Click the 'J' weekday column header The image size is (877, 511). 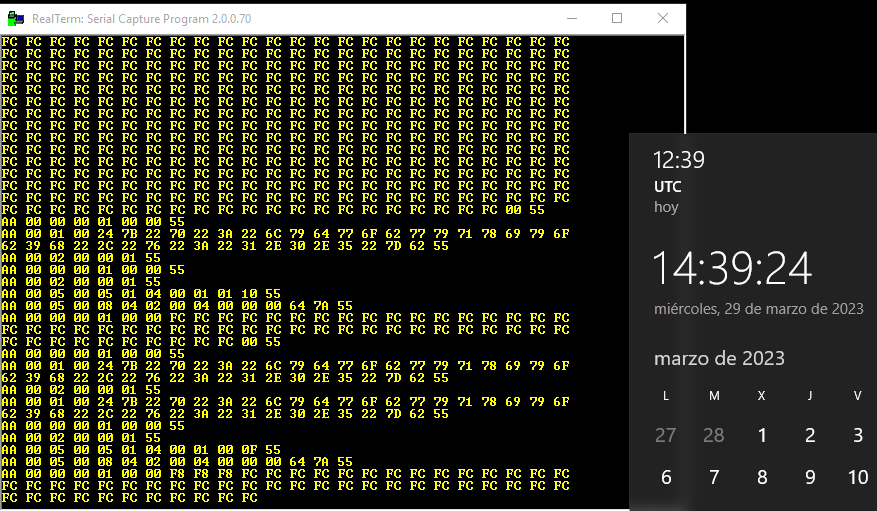click(x=809, y=396)
